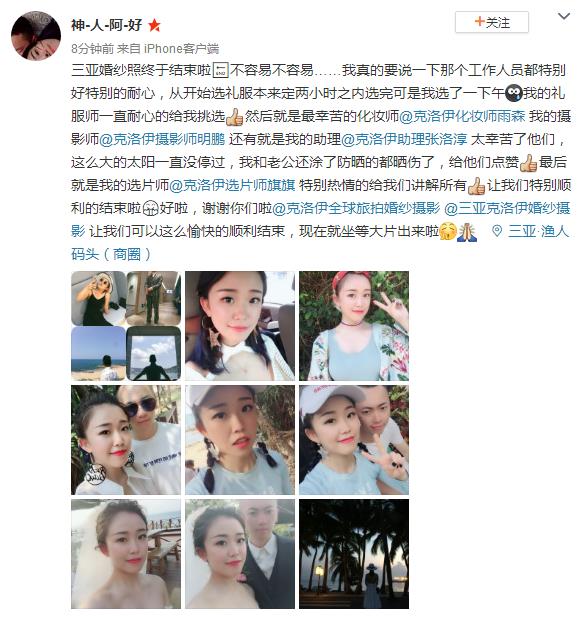584x617 pixels.
Task: Click the iPhone客户端 source link
Action: [x=181, y=48]
